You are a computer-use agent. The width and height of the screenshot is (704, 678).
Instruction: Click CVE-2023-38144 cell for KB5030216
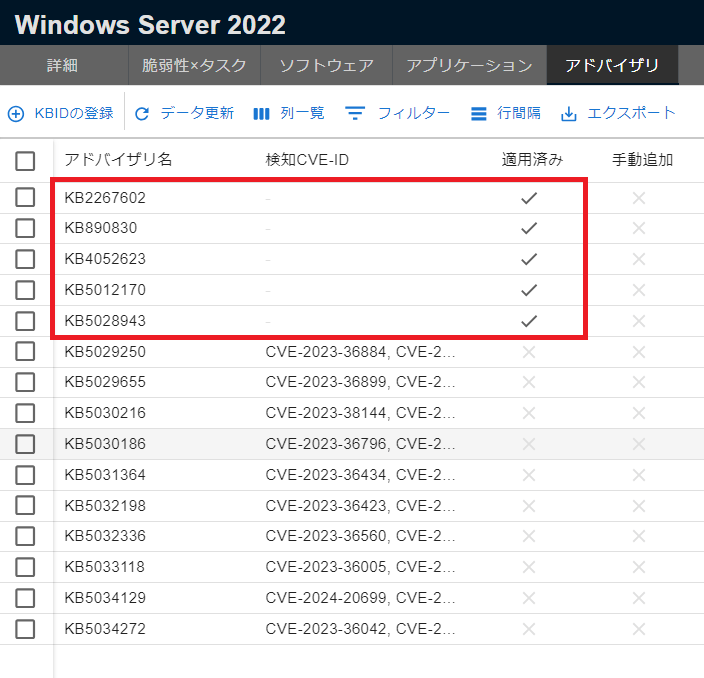[x=361, y=413]
